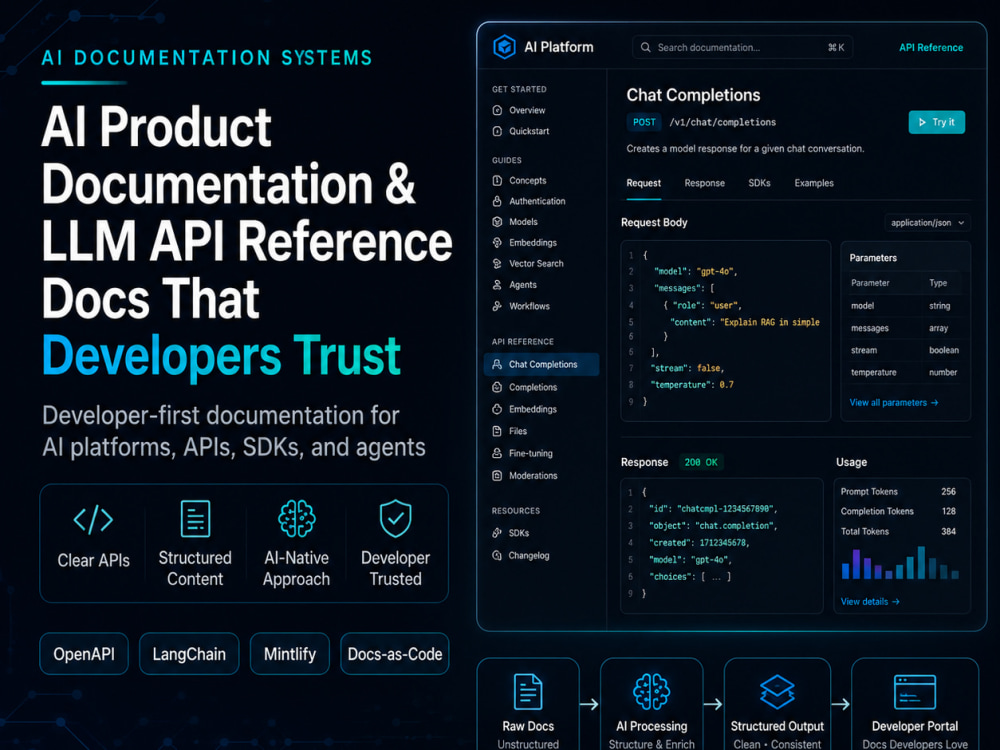Click the Prompt Tokens value 256

[x=948, y=492]
